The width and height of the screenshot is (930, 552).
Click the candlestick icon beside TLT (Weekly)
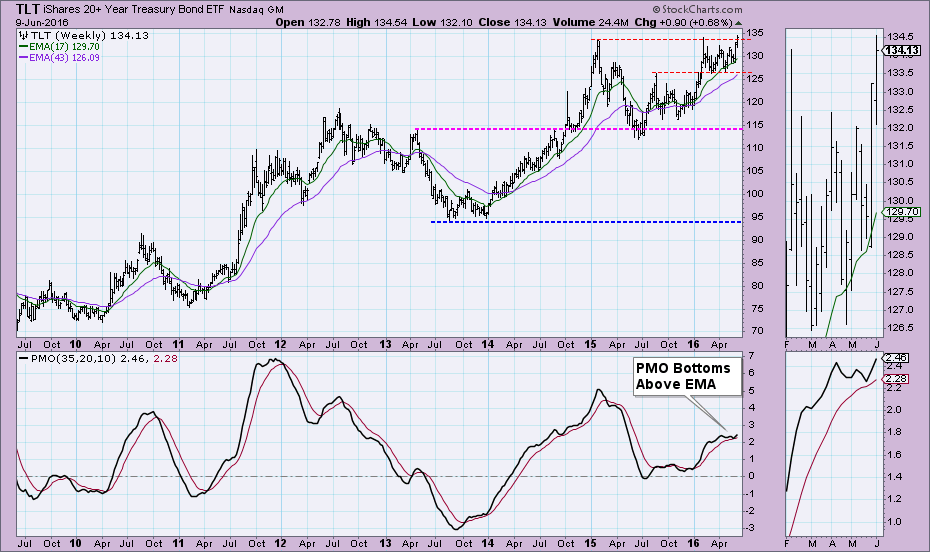[24, 35]
